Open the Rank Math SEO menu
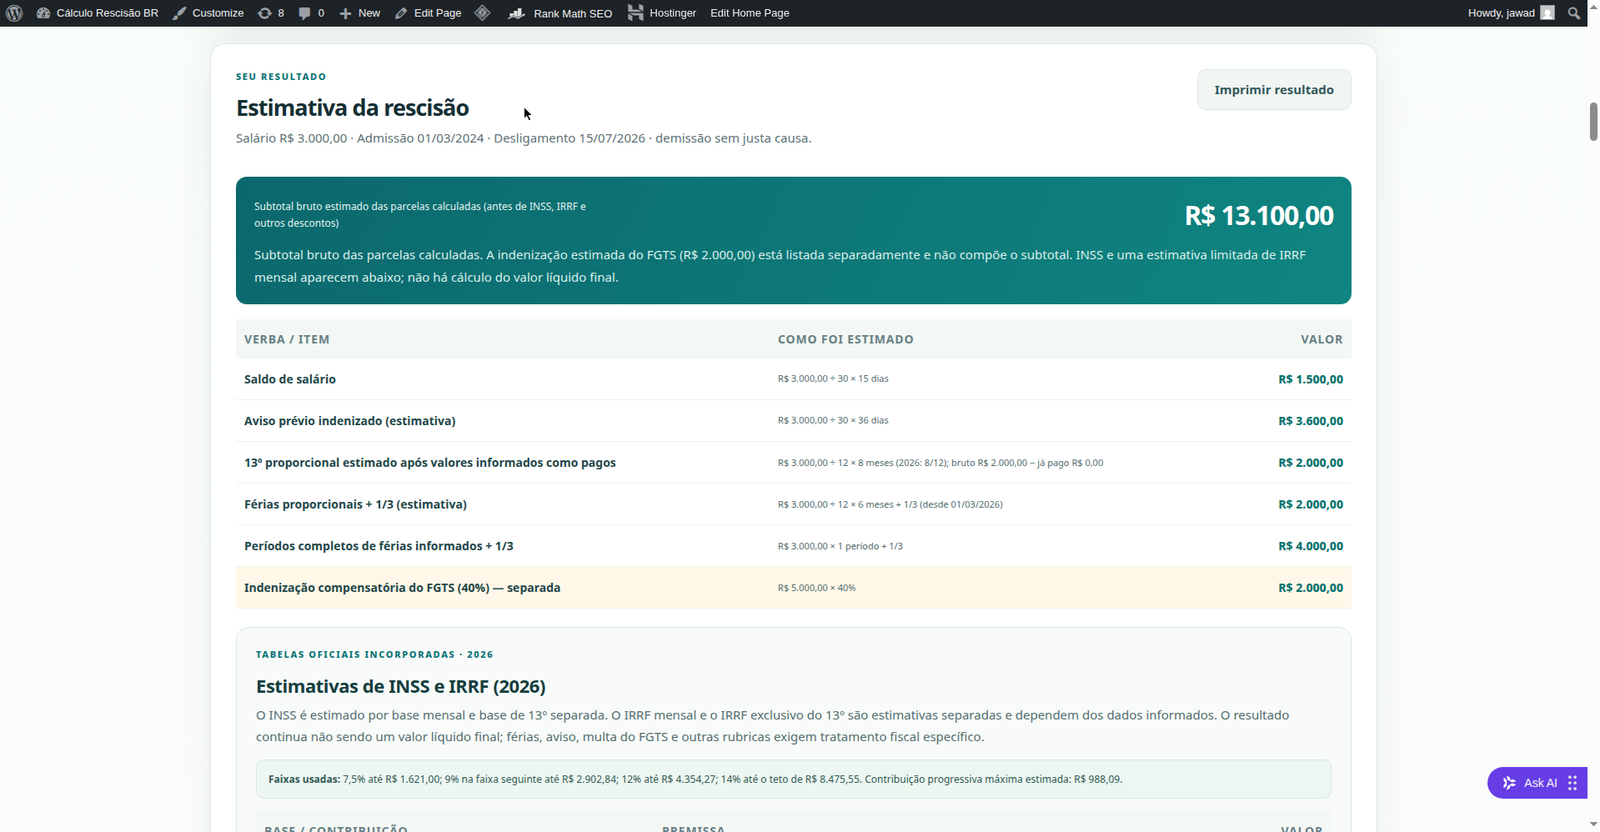Viewport: 1600px width, 832px height. (560, 13)
